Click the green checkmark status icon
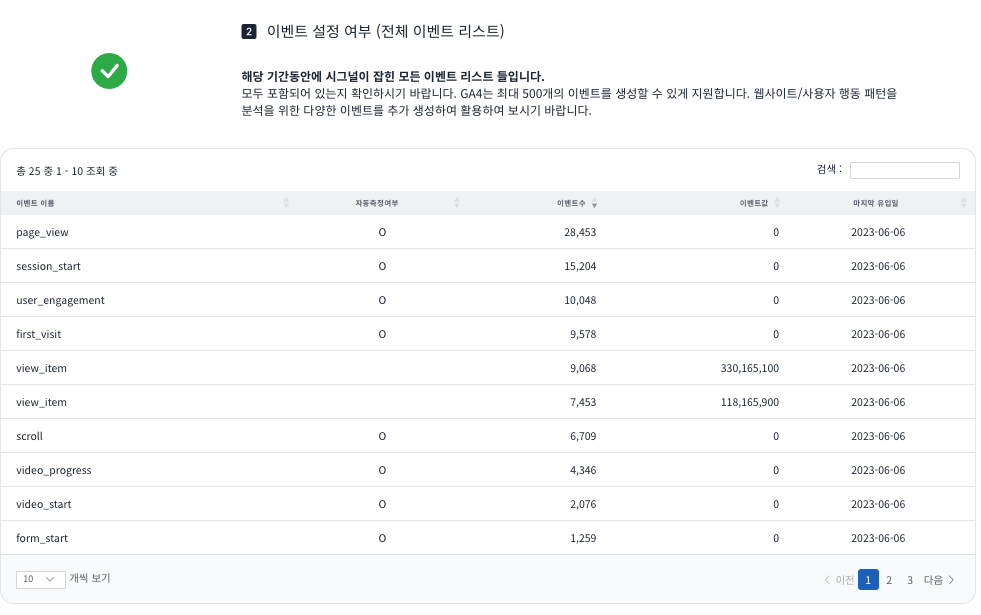 coord(108,71)
